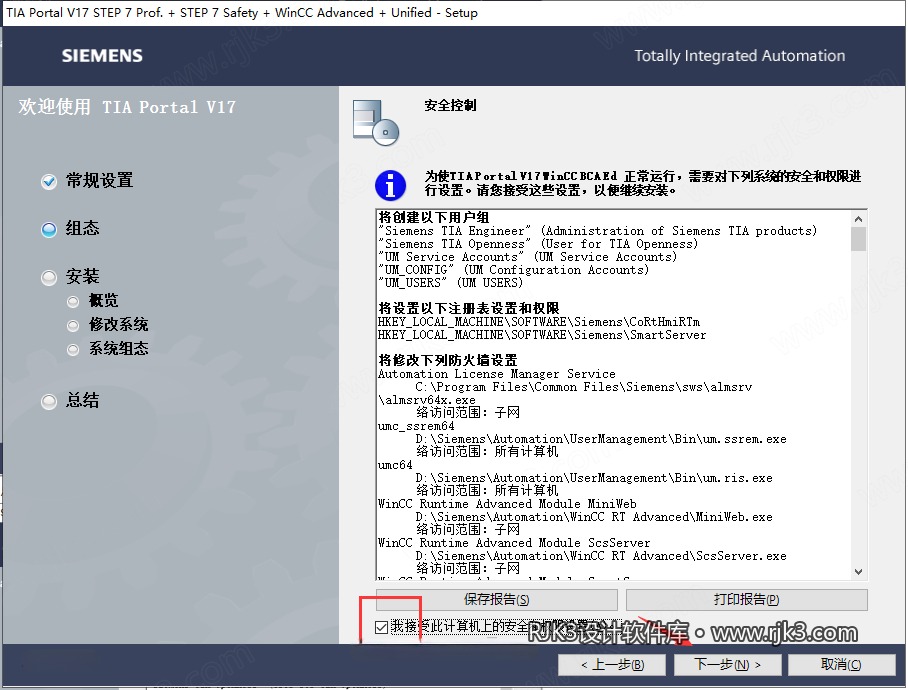Click 将修改下列防火墙设置 heading
Viewport: 908px width, 690px height.
pos(448,360)
